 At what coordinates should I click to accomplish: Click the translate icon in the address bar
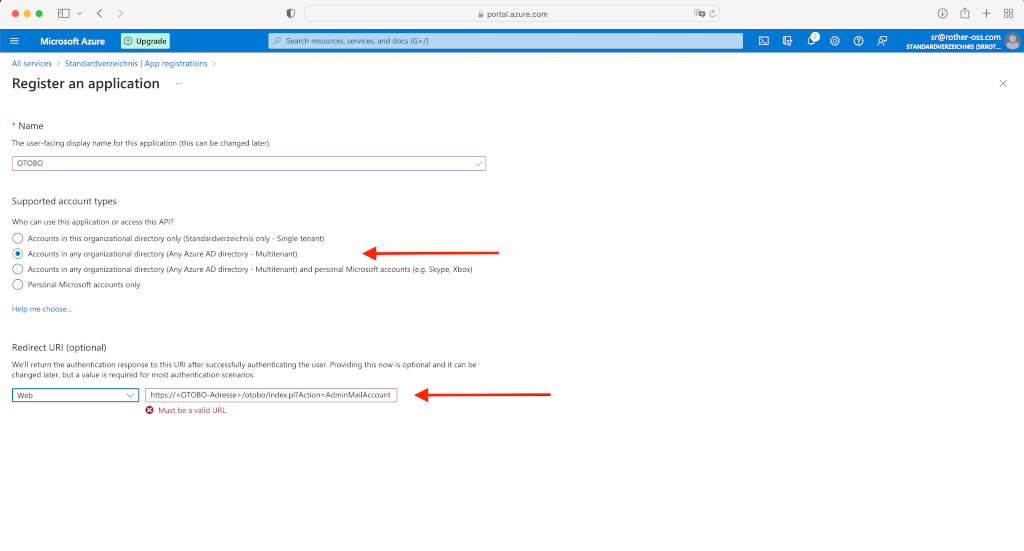tap(699, 13)
